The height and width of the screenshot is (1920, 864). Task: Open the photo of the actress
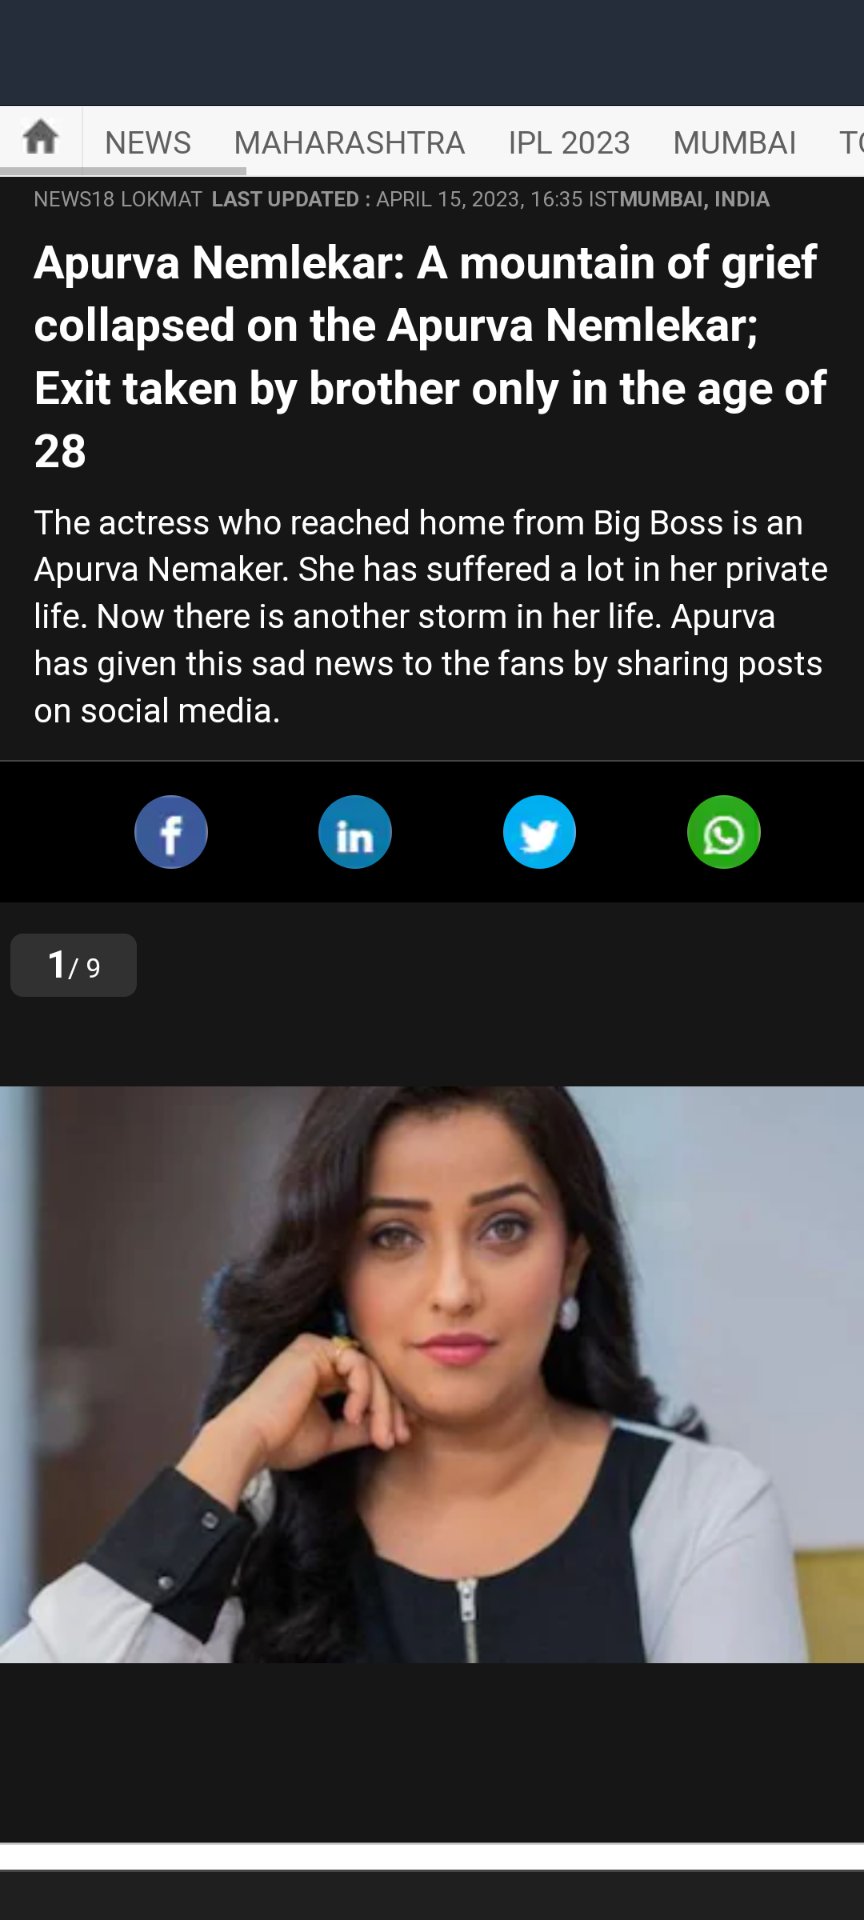(432, 1374)
